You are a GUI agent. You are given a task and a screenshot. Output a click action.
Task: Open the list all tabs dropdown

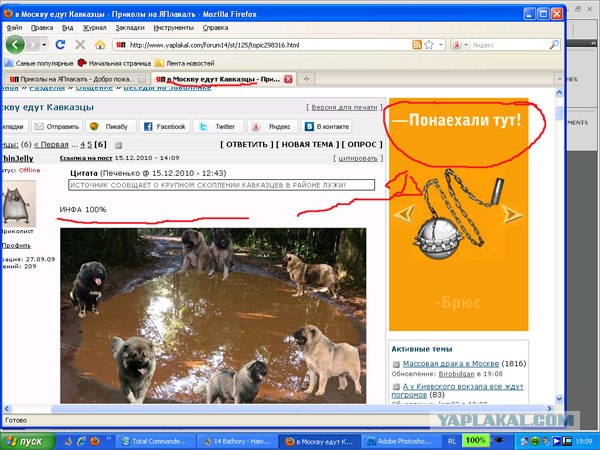[x=559, y=79]
